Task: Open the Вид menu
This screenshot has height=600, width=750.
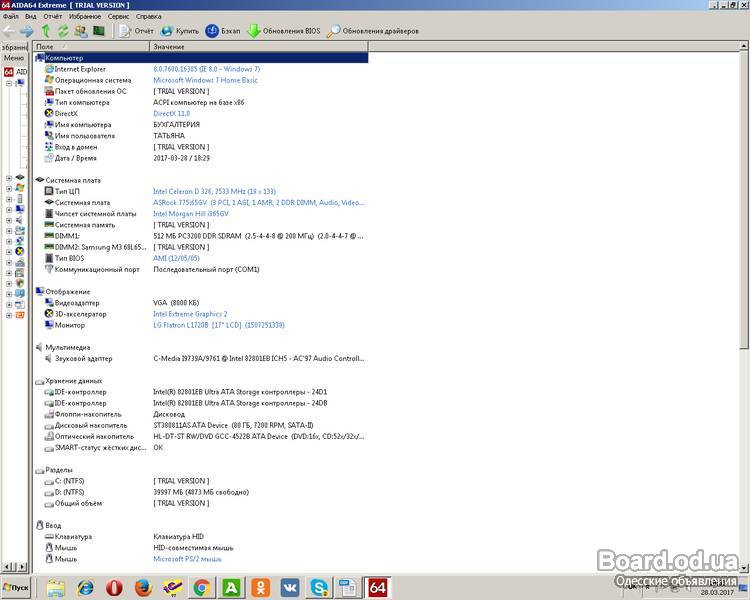Action: [31, 16]
